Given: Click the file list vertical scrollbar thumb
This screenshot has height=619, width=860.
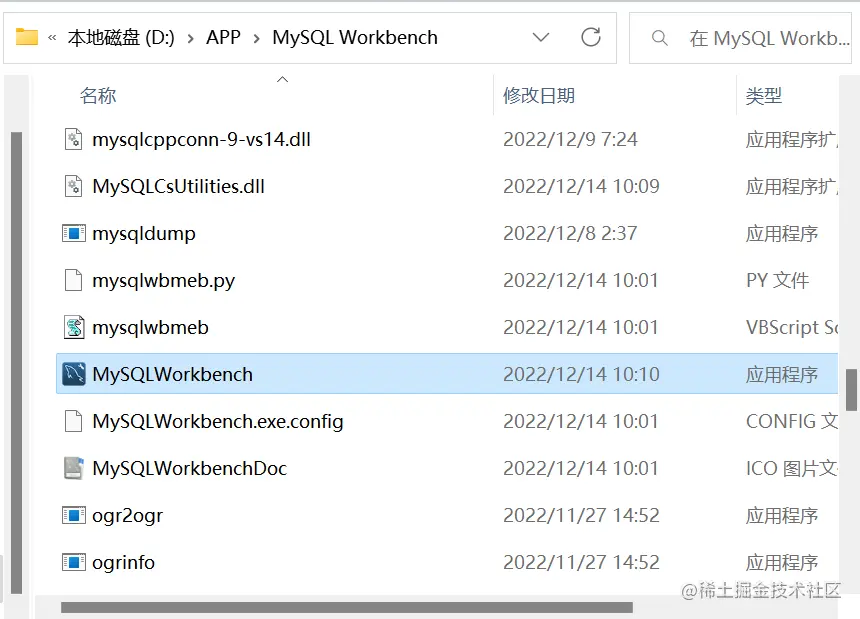Looking at the screenshot, I should coord(851,389).
